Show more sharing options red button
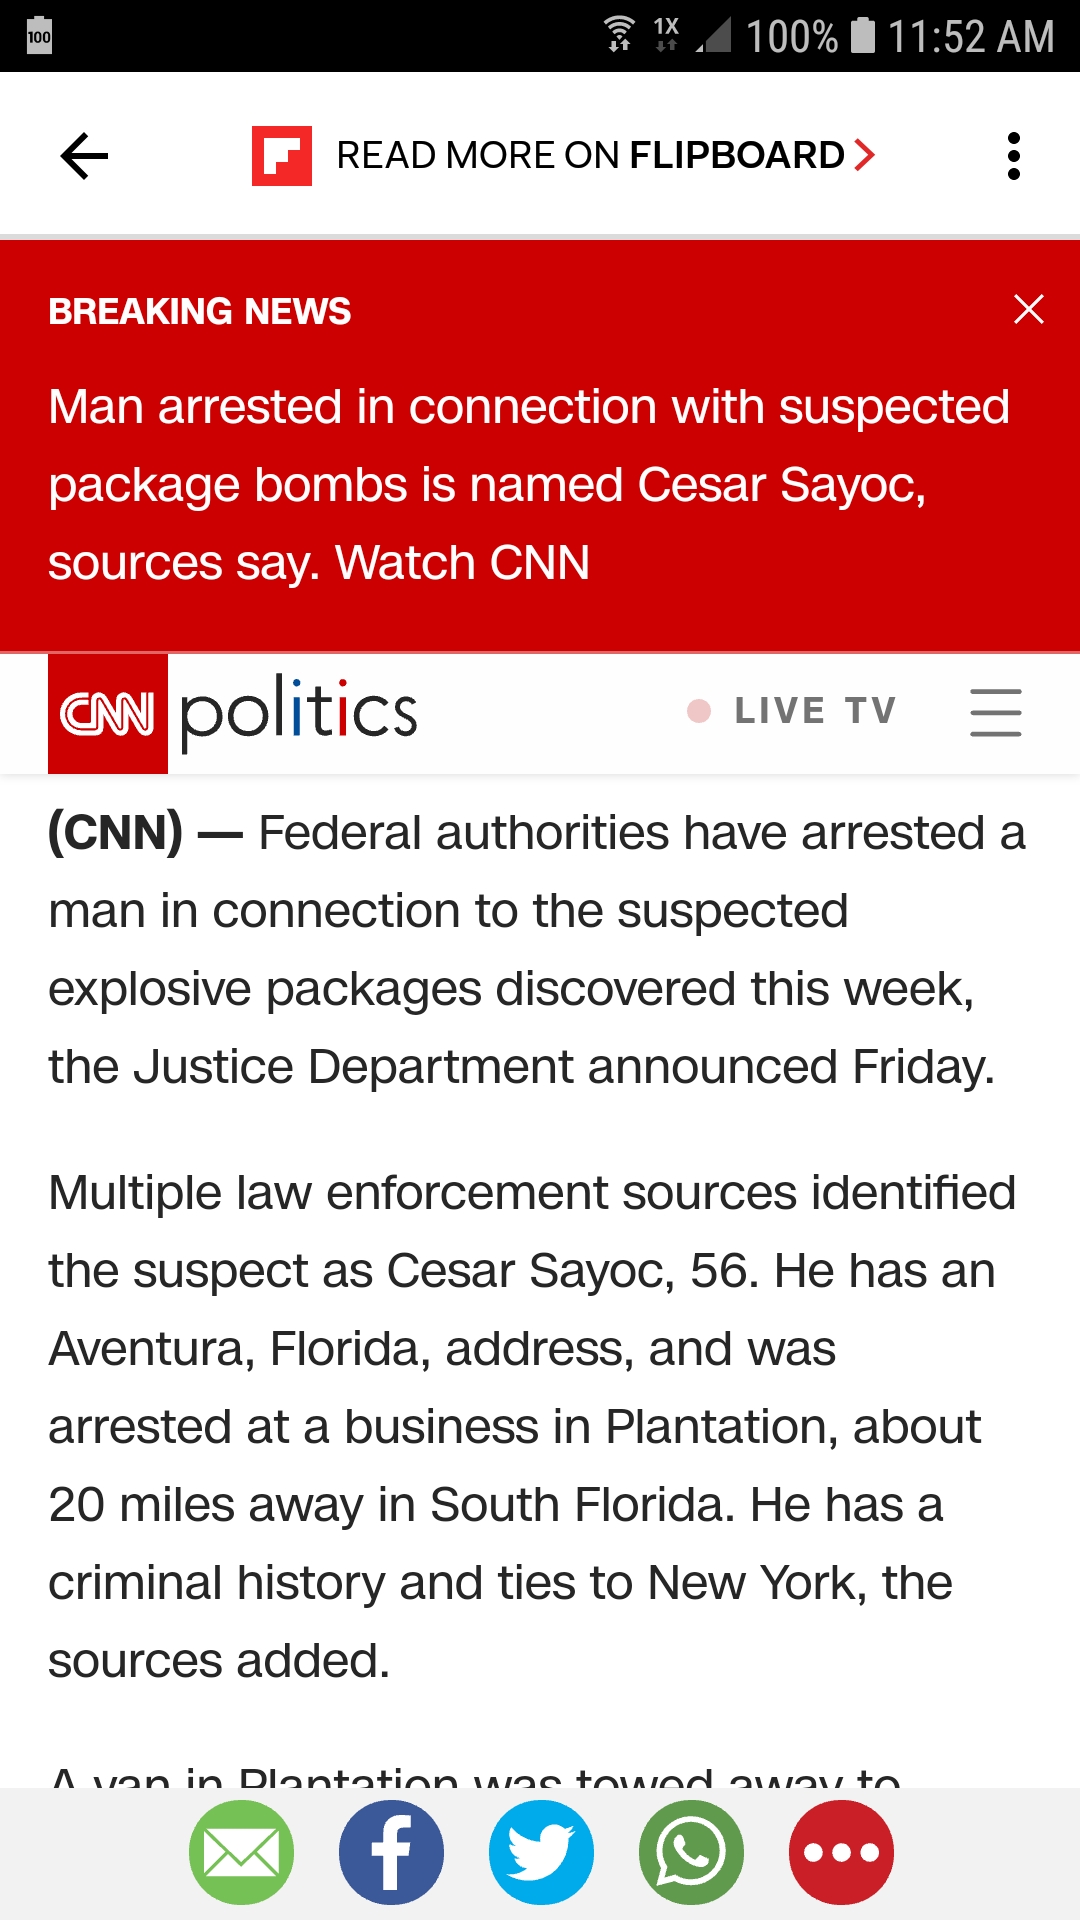 pyautogui.click(x=841, y=1852)
